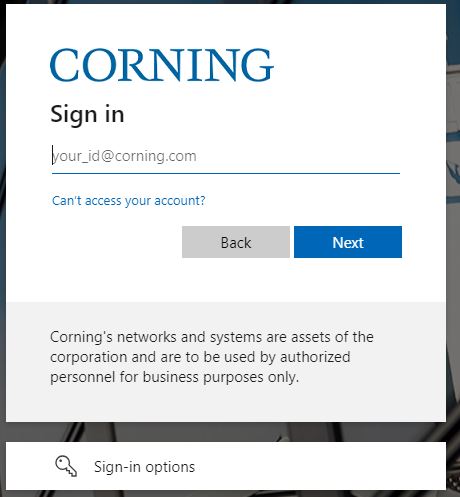Open the Sign-in options text
The height and width of the screenshot is (497, 460).
144,467
